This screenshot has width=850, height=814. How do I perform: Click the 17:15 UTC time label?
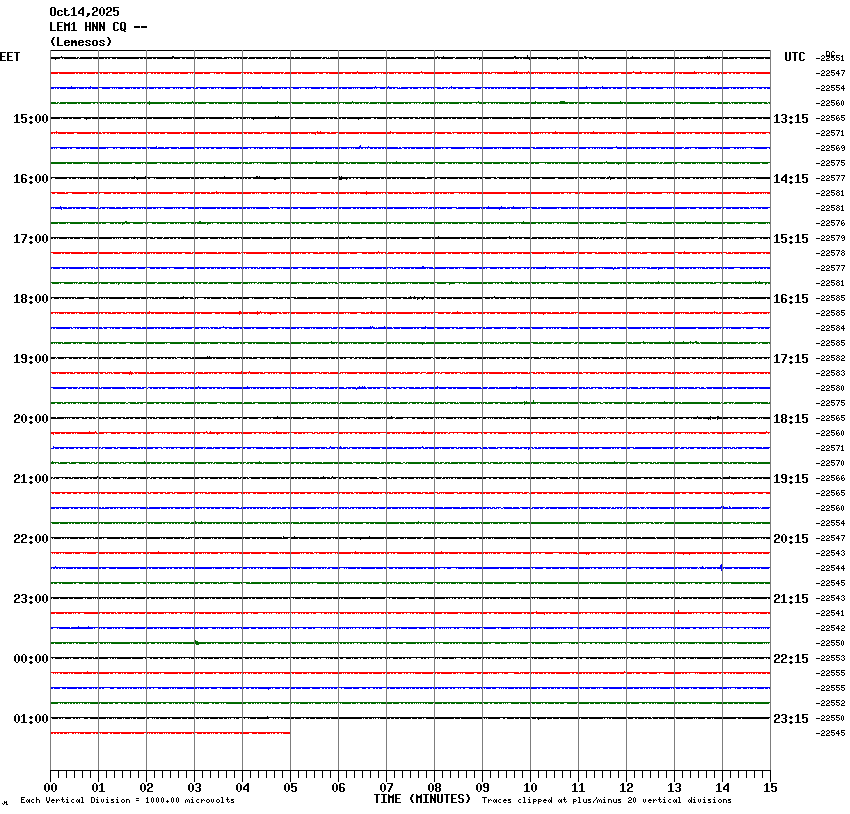coord(790,359)
